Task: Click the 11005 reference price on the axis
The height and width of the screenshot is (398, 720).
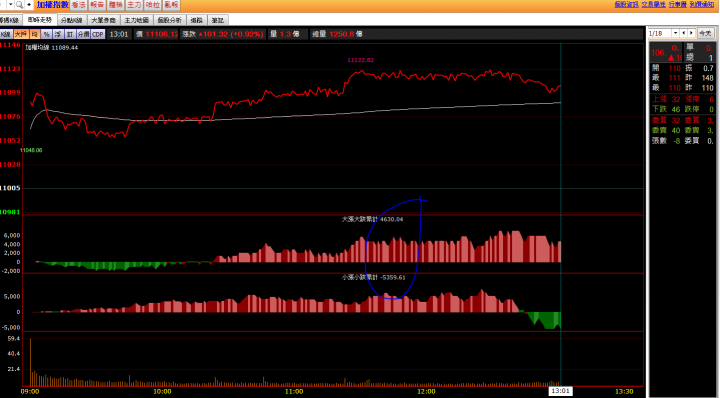Action: [10, 188]
